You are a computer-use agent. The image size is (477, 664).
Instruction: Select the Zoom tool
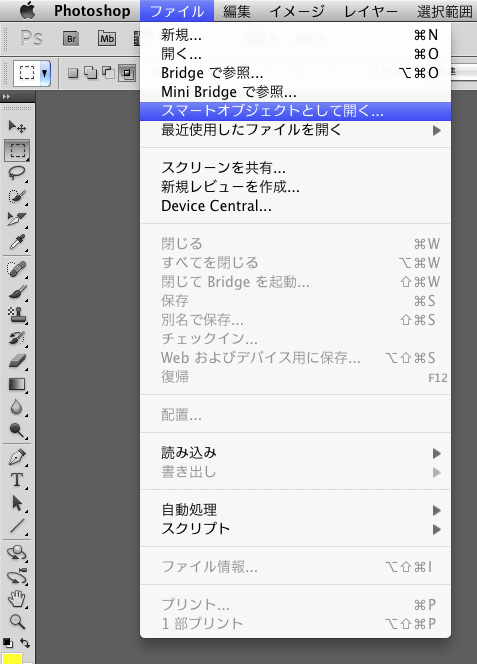pos(17,622)
